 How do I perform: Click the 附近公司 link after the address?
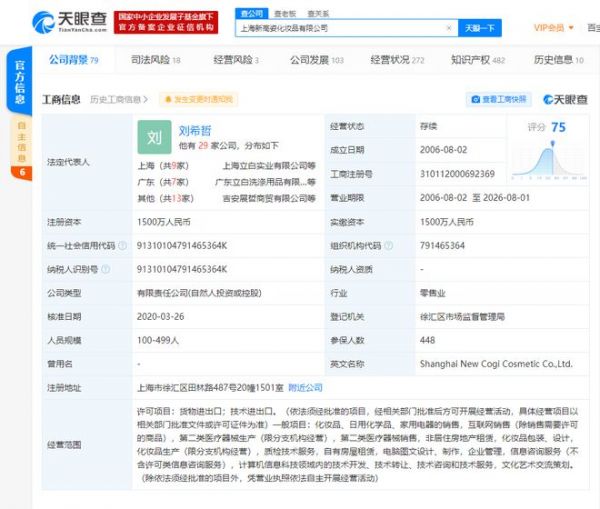click(305, 386)
